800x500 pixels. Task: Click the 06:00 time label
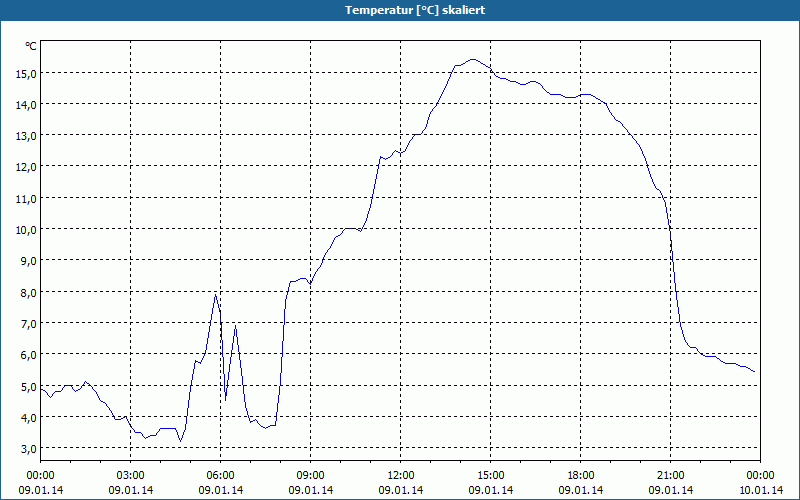[220, 476]
